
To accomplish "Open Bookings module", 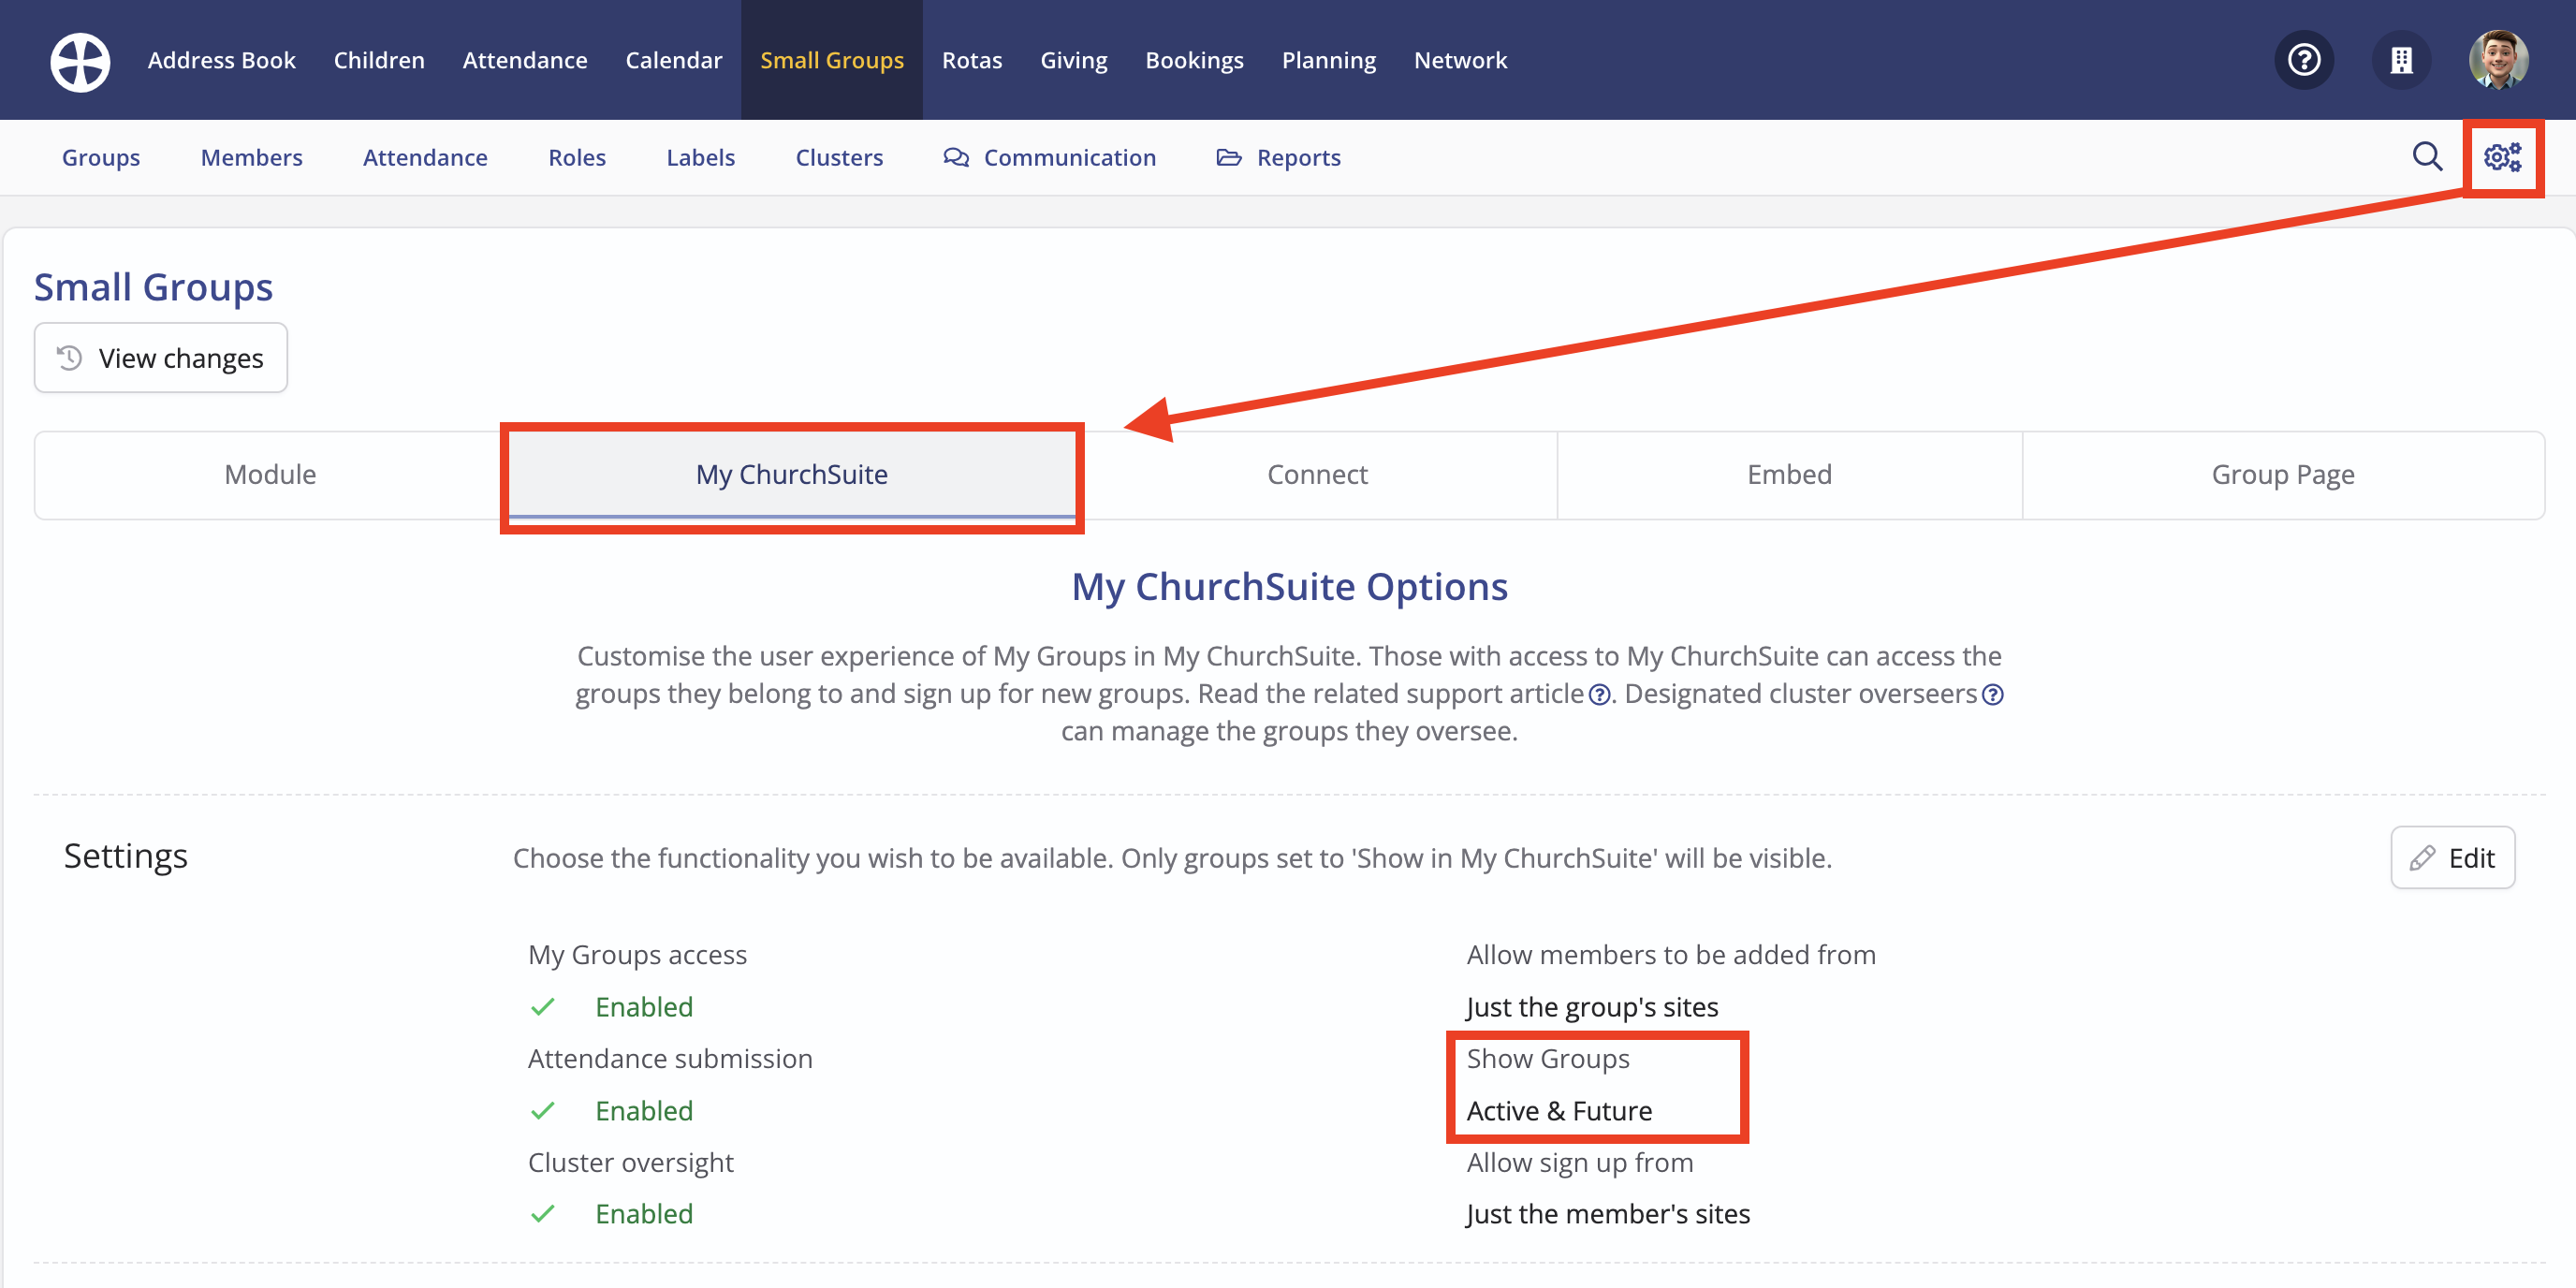I will click(1195, 60).
